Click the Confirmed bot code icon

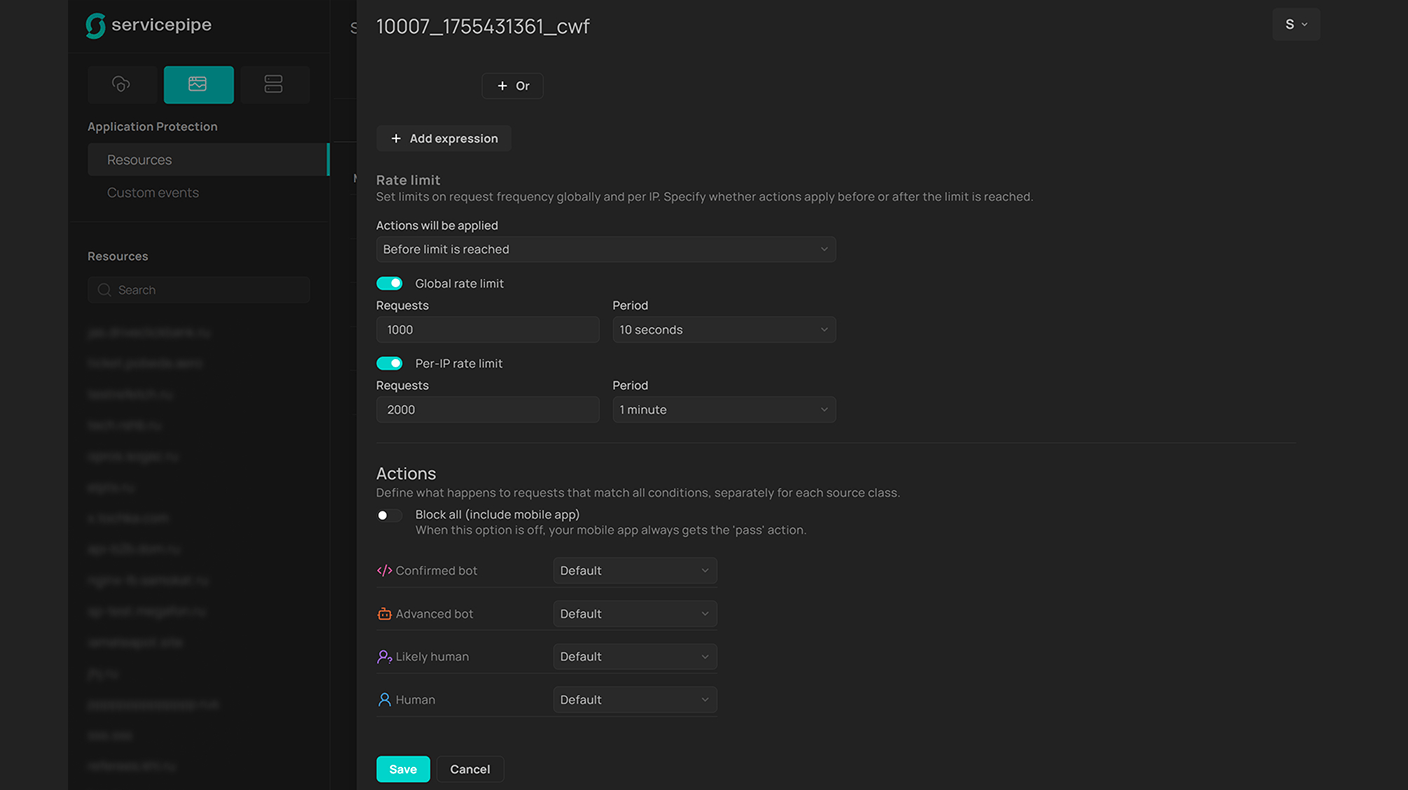384,571
